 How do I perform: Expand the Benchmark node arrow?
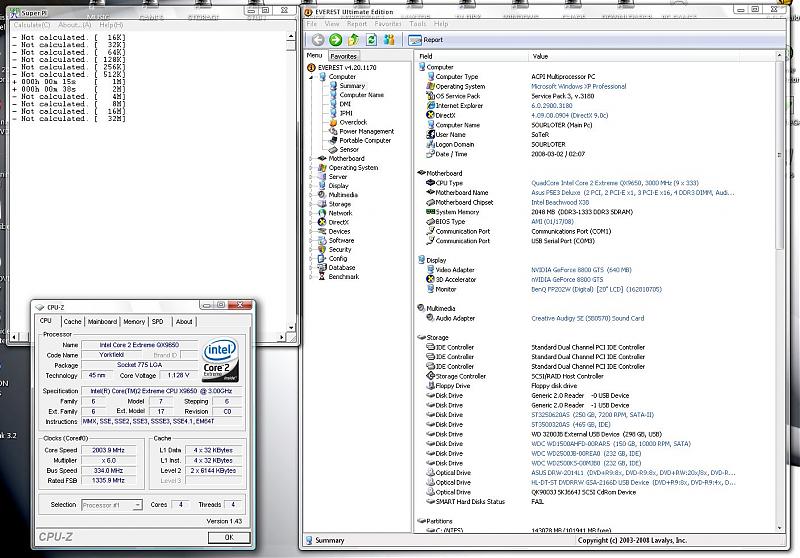point(311,277)
